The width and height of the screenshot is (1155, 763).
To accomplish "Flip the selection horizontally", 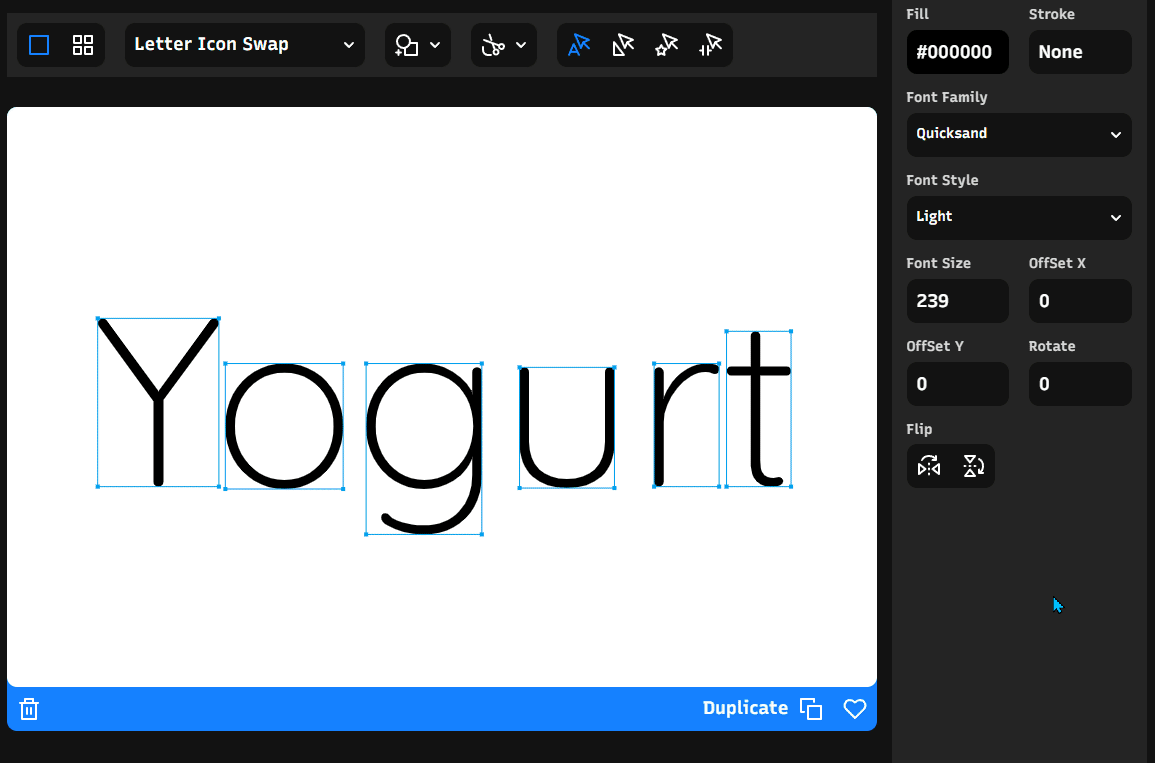I will (x=929, y=466).
